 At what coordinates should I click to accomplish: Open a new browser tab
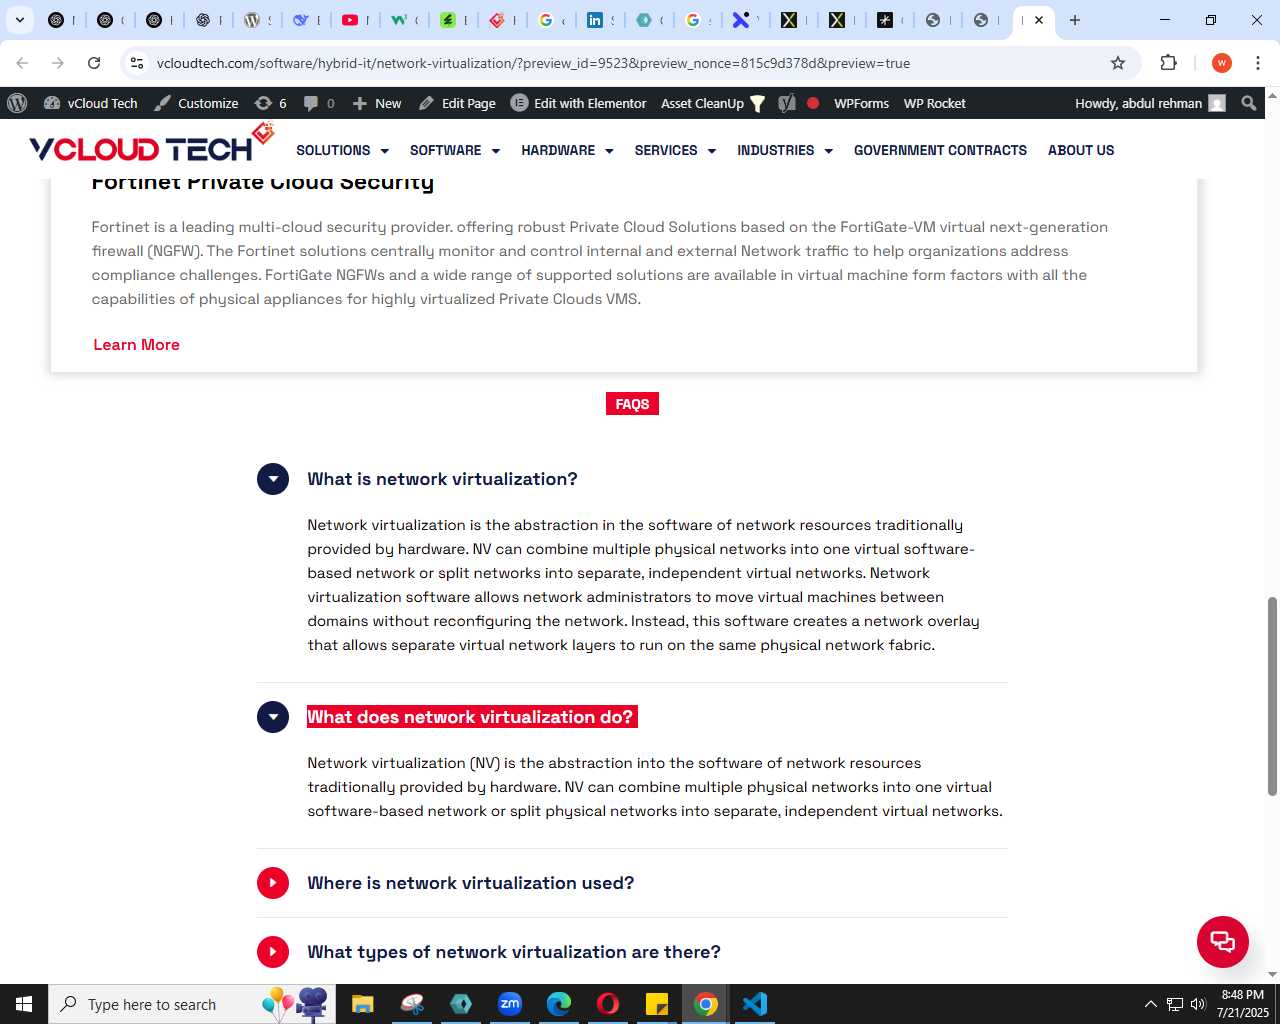coord(1075,20)
